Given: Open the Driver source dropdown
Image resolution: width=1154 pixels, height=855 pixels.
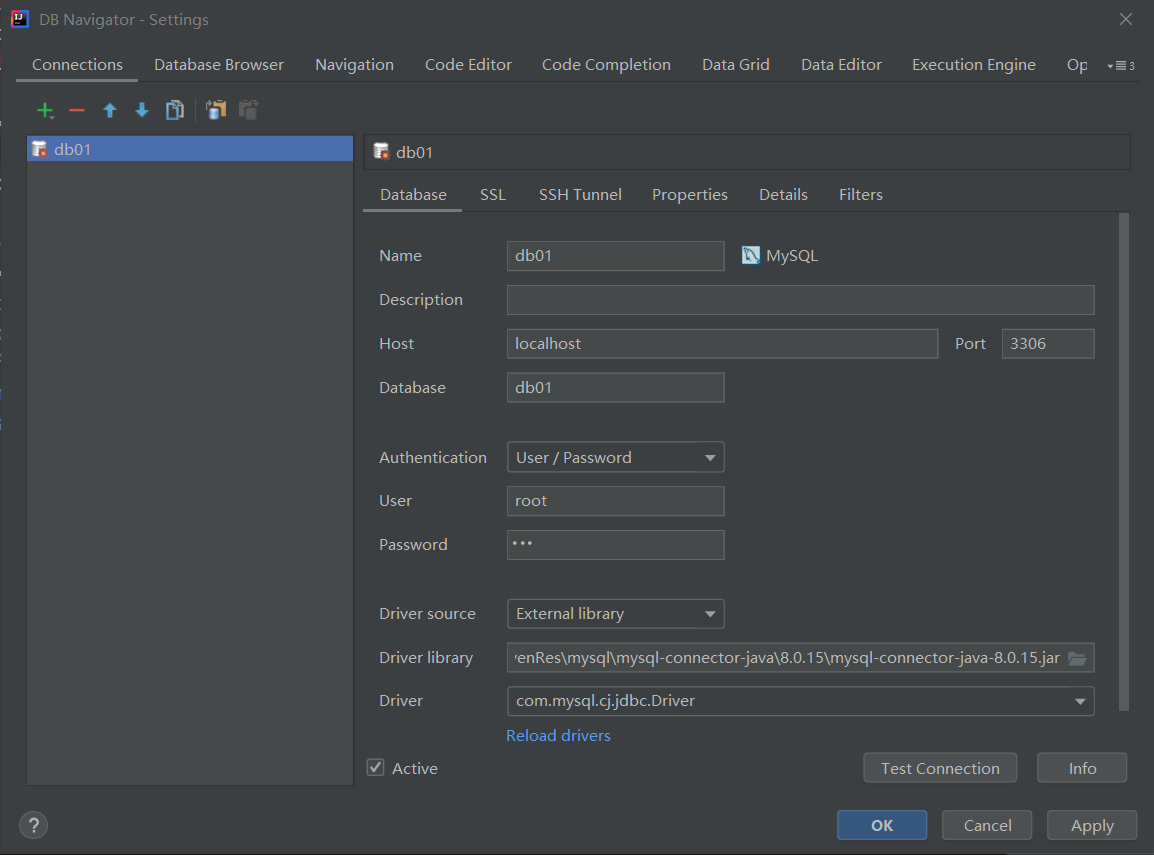Looking at the screenshot, I should pyautogui.click(x=711, y=613).
